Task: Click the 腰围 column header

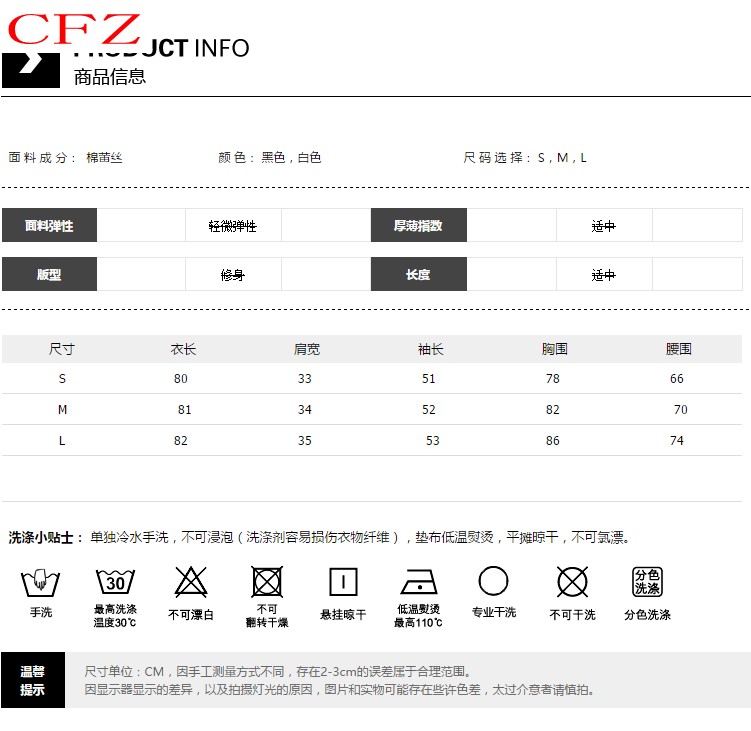Action: point(679,349)
